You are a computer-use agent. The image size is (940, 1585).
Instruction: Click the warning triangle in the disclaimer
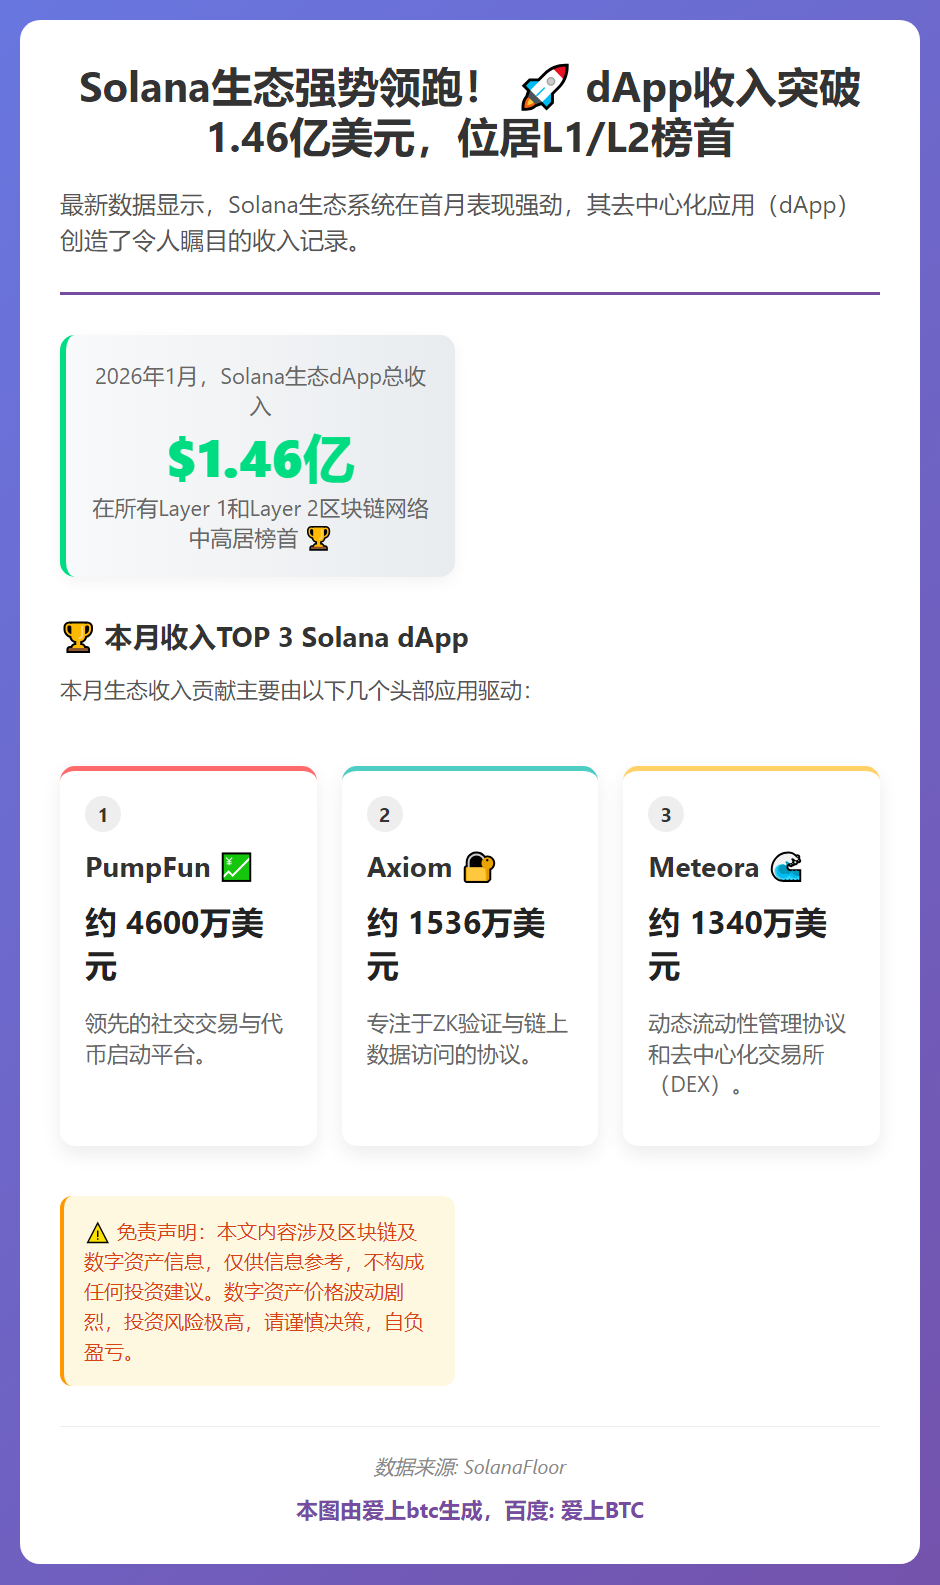pyautogui.click(x=97, y=1233)
